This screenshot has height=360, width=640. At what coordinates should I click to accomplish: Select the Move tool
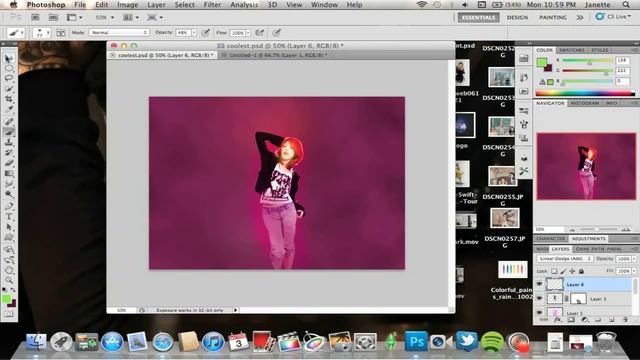tap(9, 58)
